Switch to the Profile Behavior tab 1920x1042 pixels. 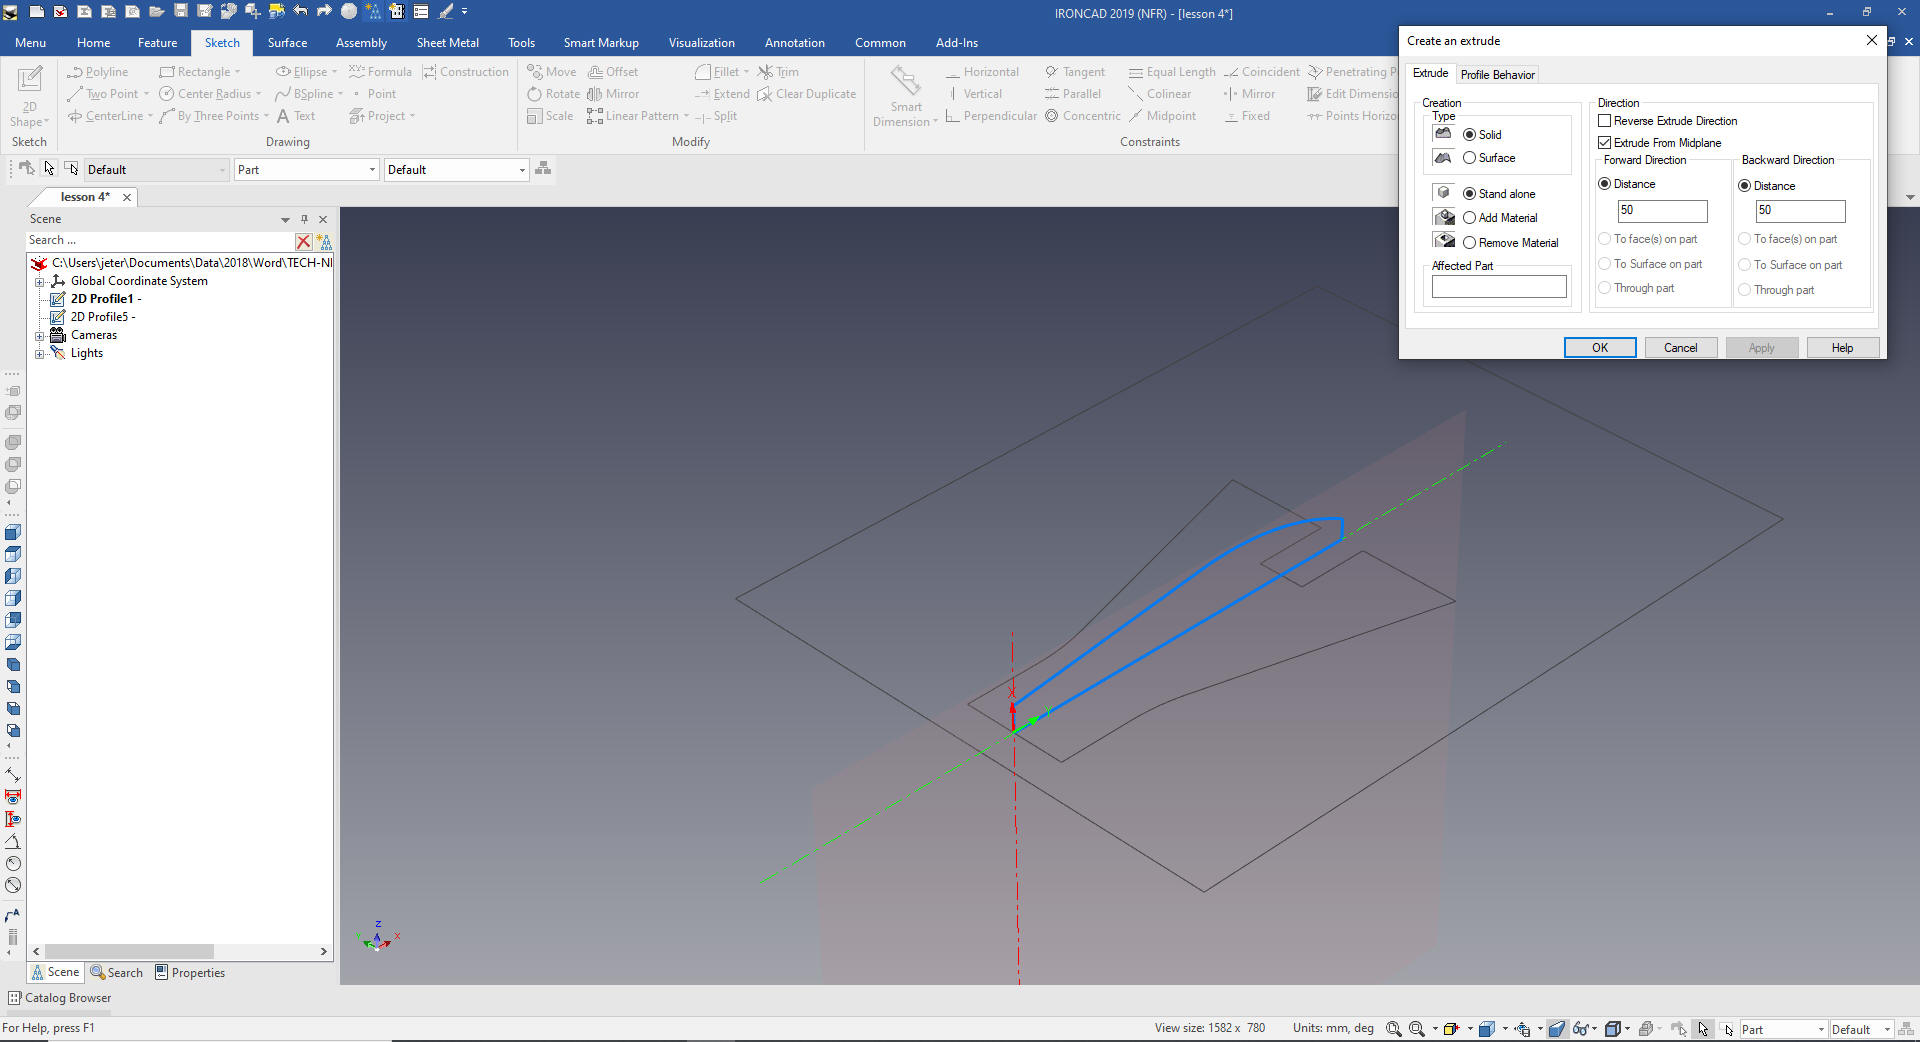pyautogui.click(x=1497, y=75)
